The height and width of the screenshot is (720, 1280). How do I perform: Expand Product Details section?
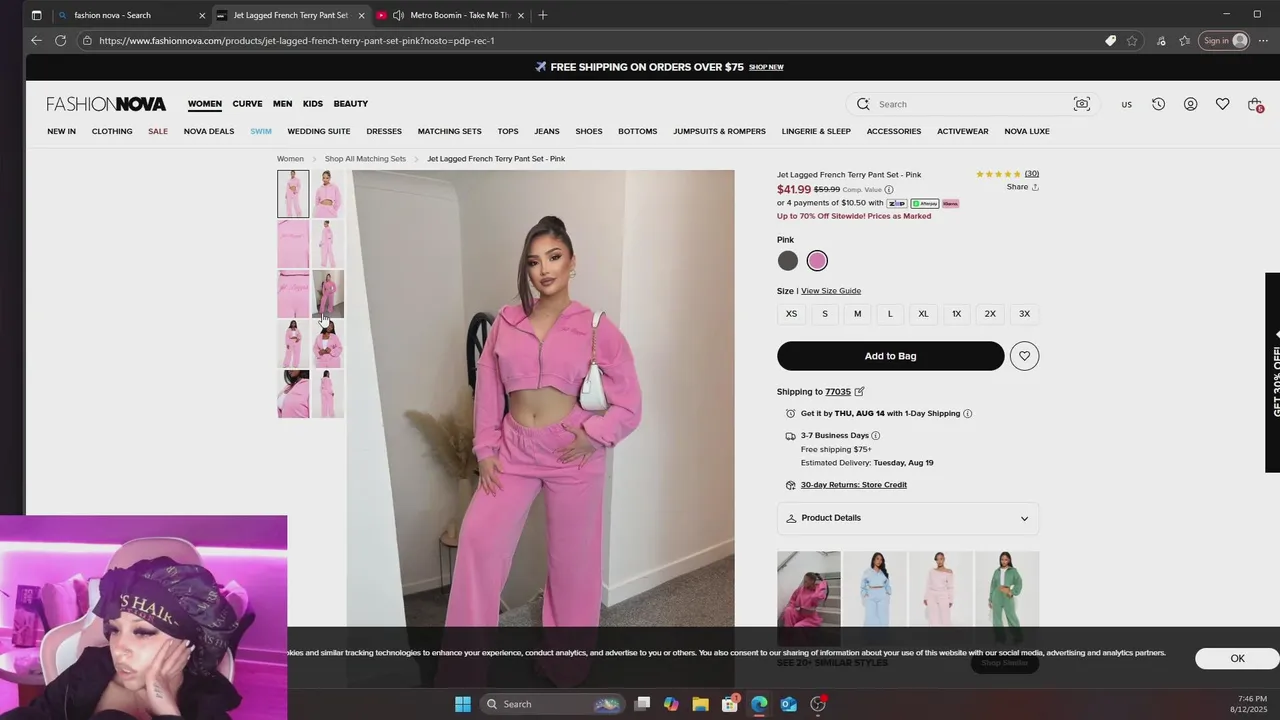point(908,518)
